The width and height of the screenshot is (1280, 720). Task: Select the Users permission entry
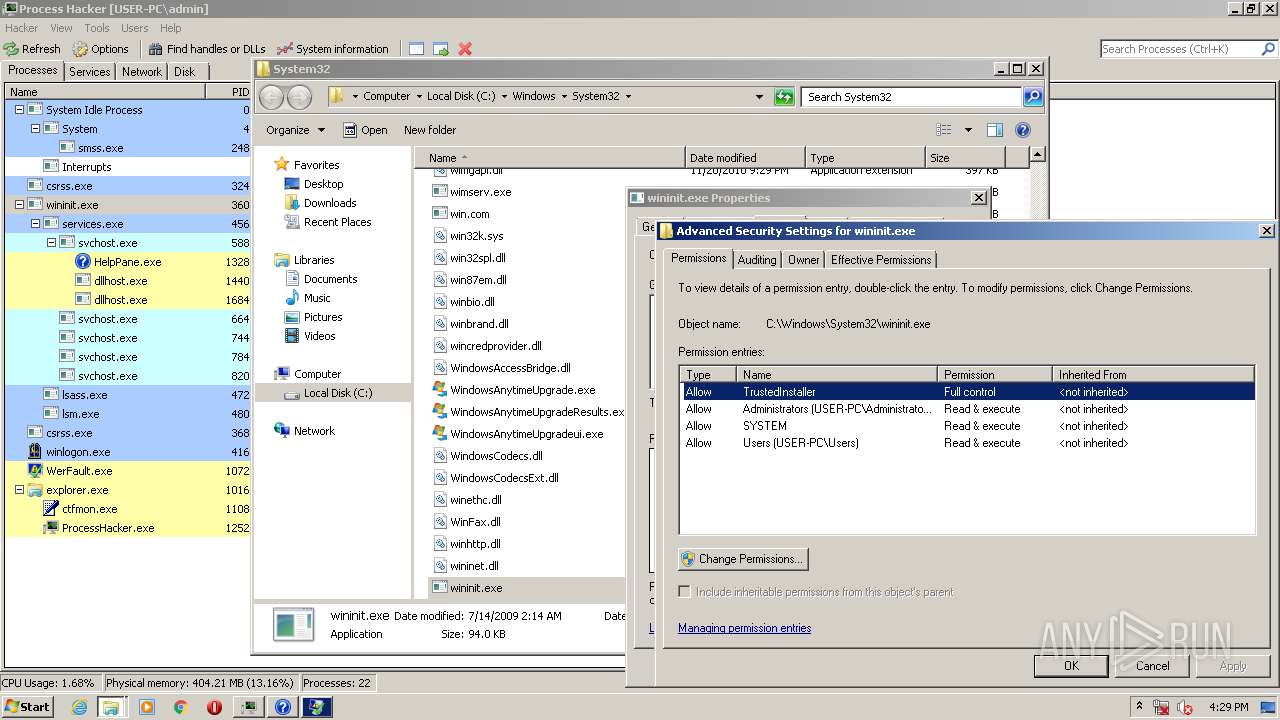(x=966, y=443)
